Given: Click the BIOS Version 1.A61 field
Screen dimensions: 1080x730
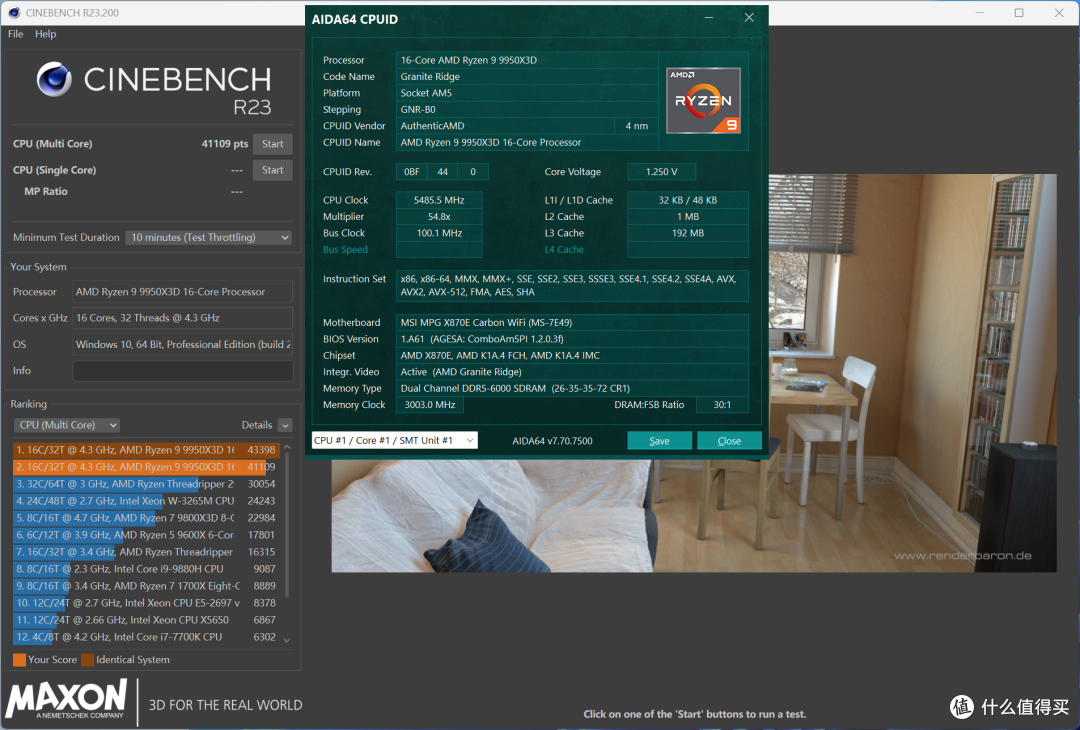Looking at the screenshot, I should coord(572,339).
